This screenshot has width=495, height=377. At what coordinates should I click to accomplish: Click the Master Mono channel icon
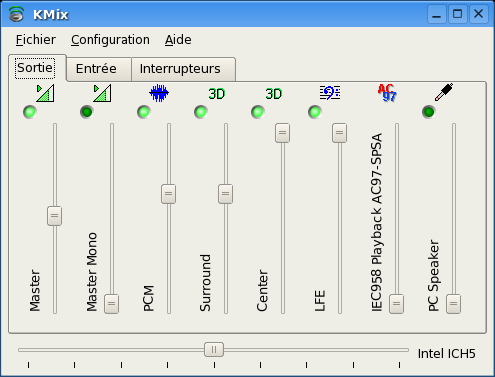102,93
